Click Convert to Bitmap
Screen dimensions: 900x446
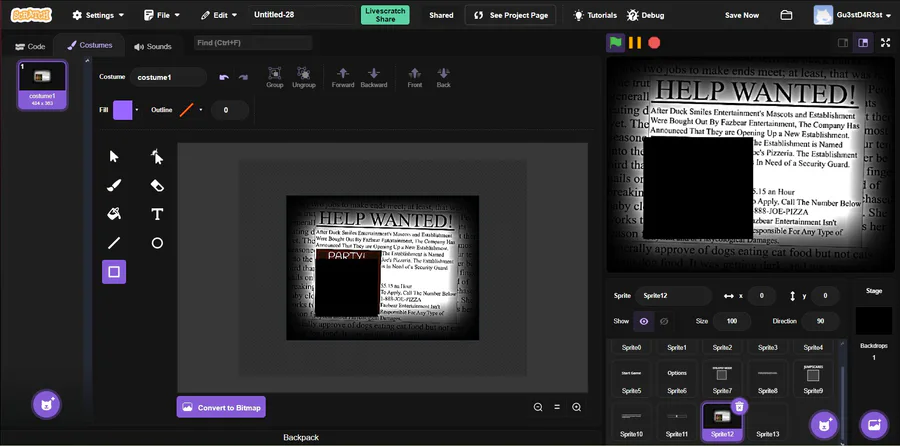221,407
